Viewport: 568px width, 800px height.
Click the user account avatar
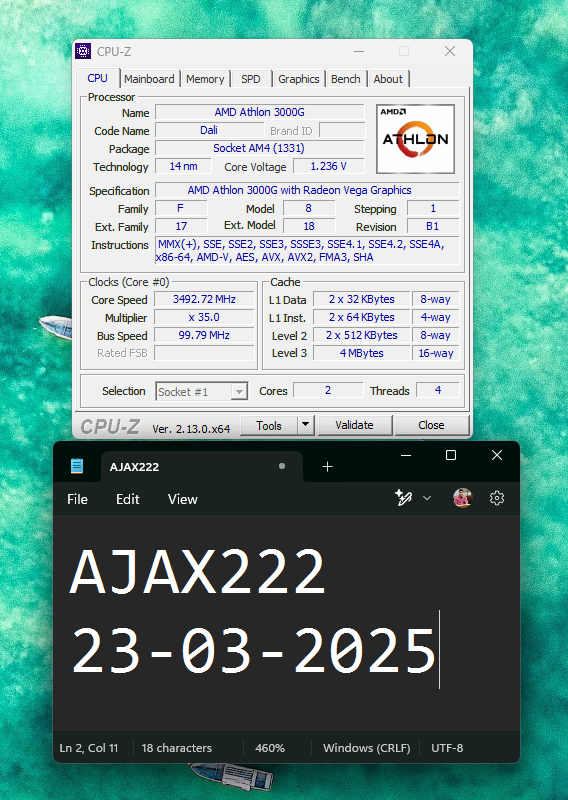click(x=462, y=498)
